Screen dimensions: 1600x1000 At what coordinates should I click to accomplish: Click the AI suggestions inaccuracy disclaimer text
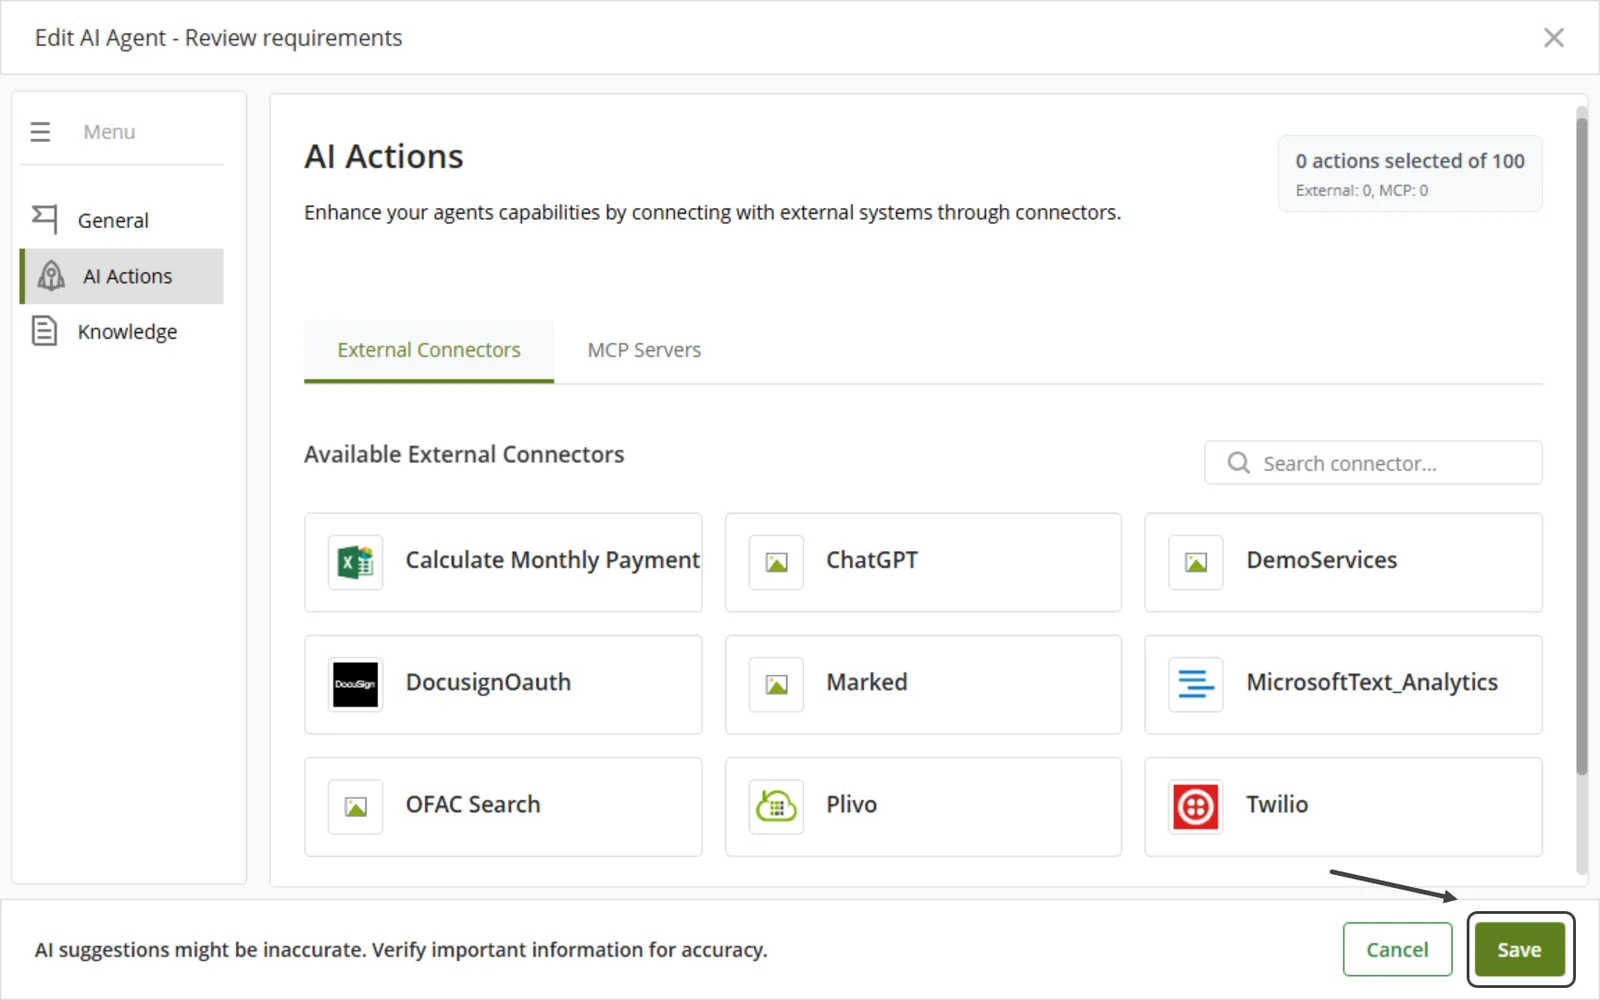[x=401, y=949]
